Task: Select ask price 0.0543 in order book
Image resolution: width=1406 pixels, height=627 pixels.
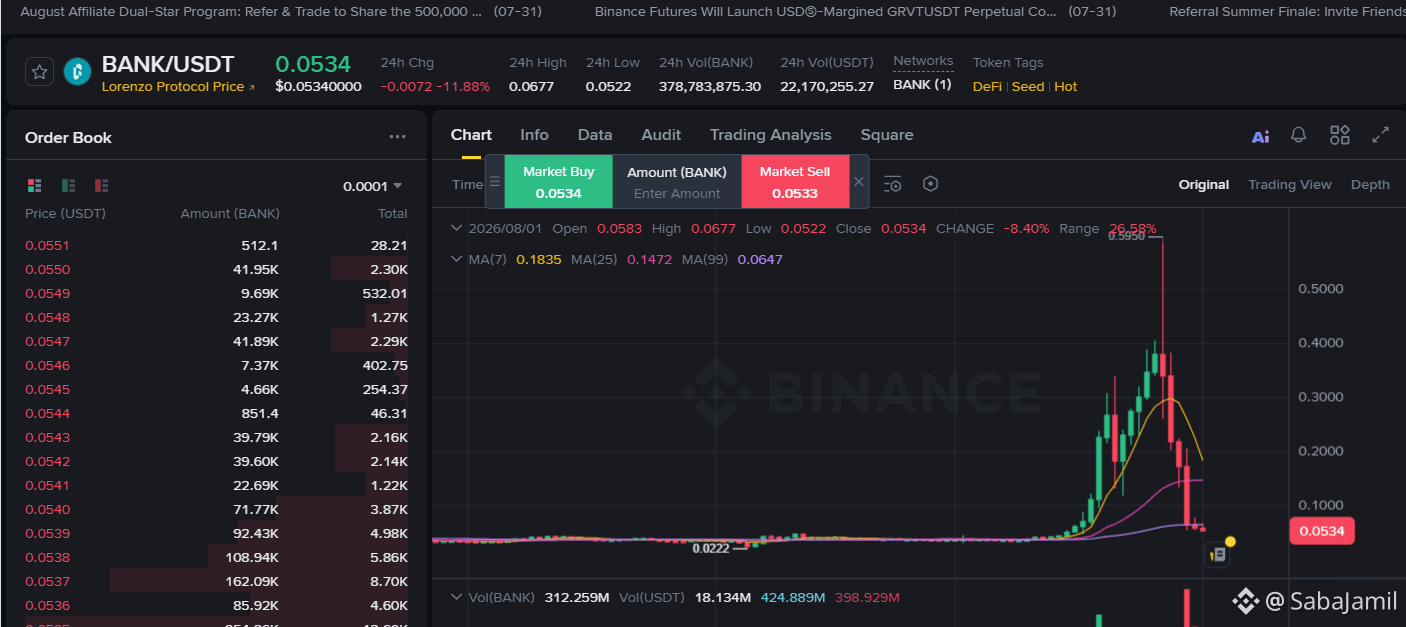Action: point(47,437)
